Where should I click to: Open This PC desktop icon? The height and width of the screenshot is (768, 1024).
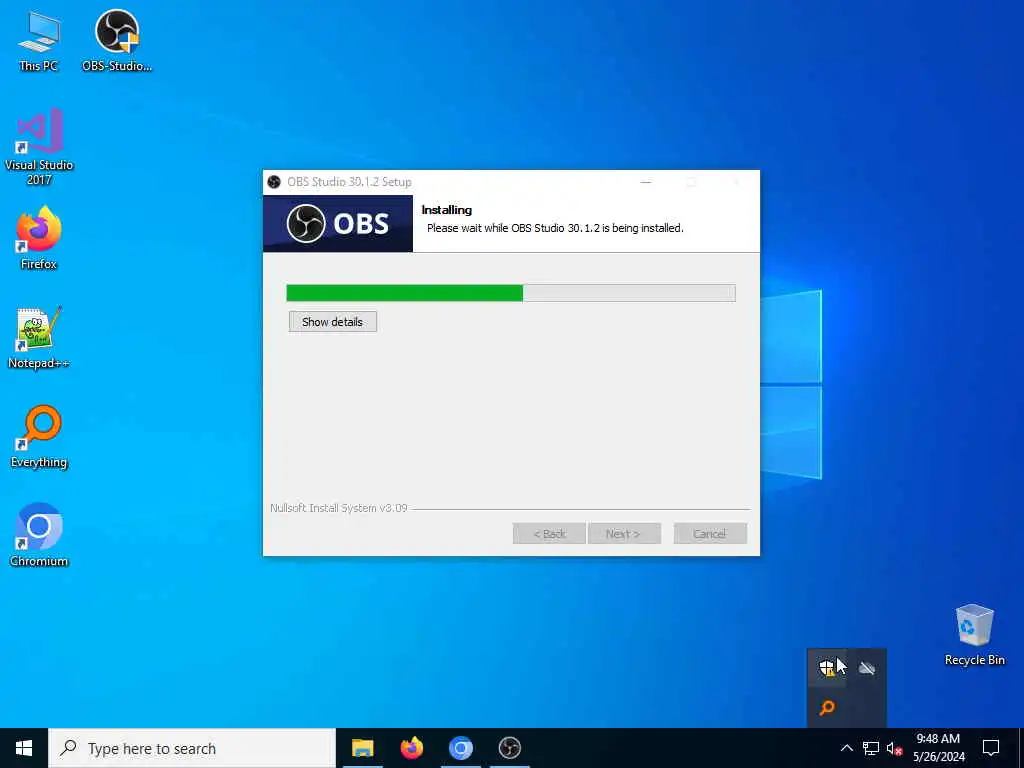point(39,40)
